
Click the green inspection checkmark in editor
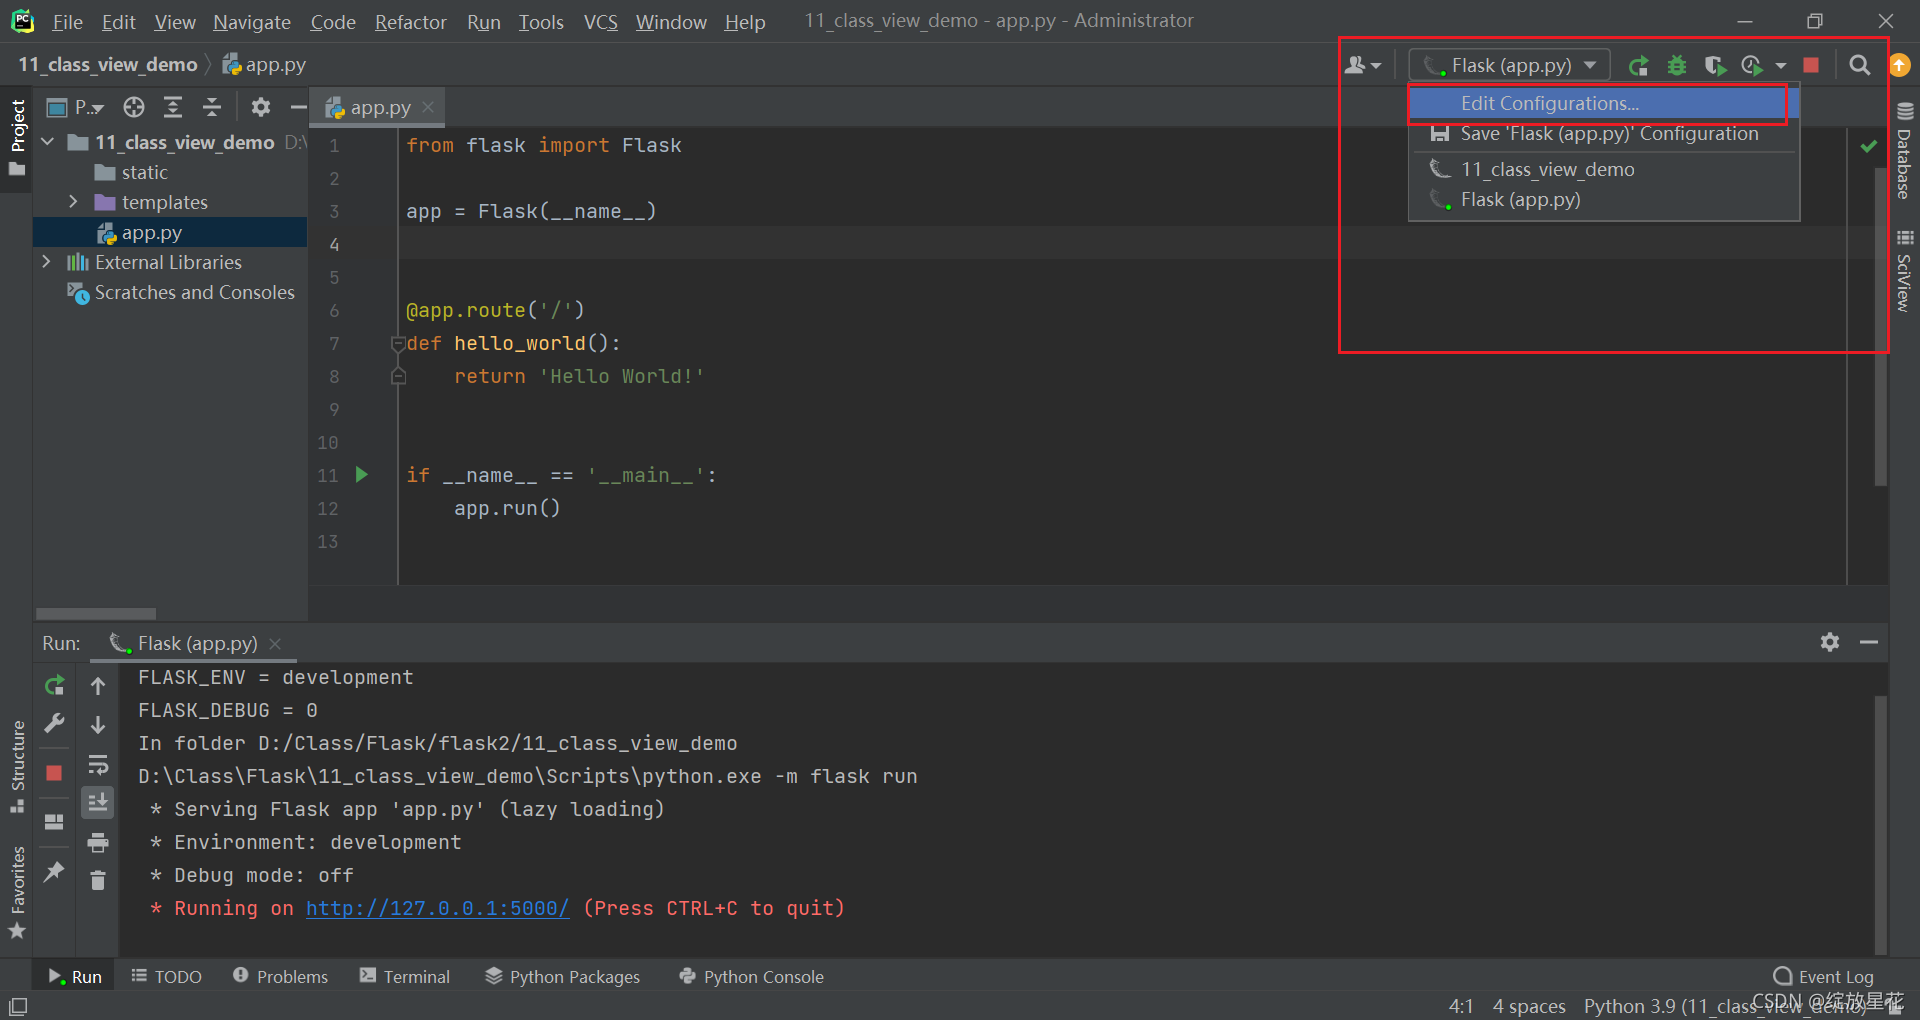(1868, 146)
